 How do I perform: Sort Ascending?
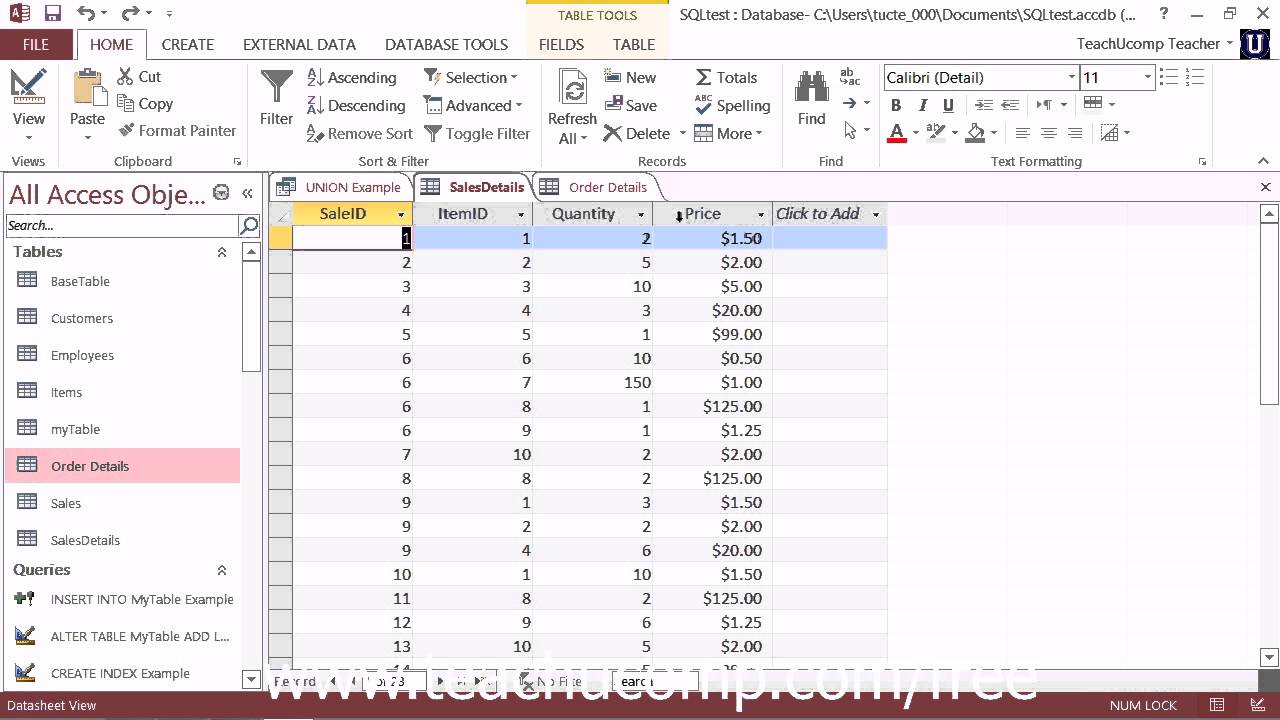(x=351, y=78)
